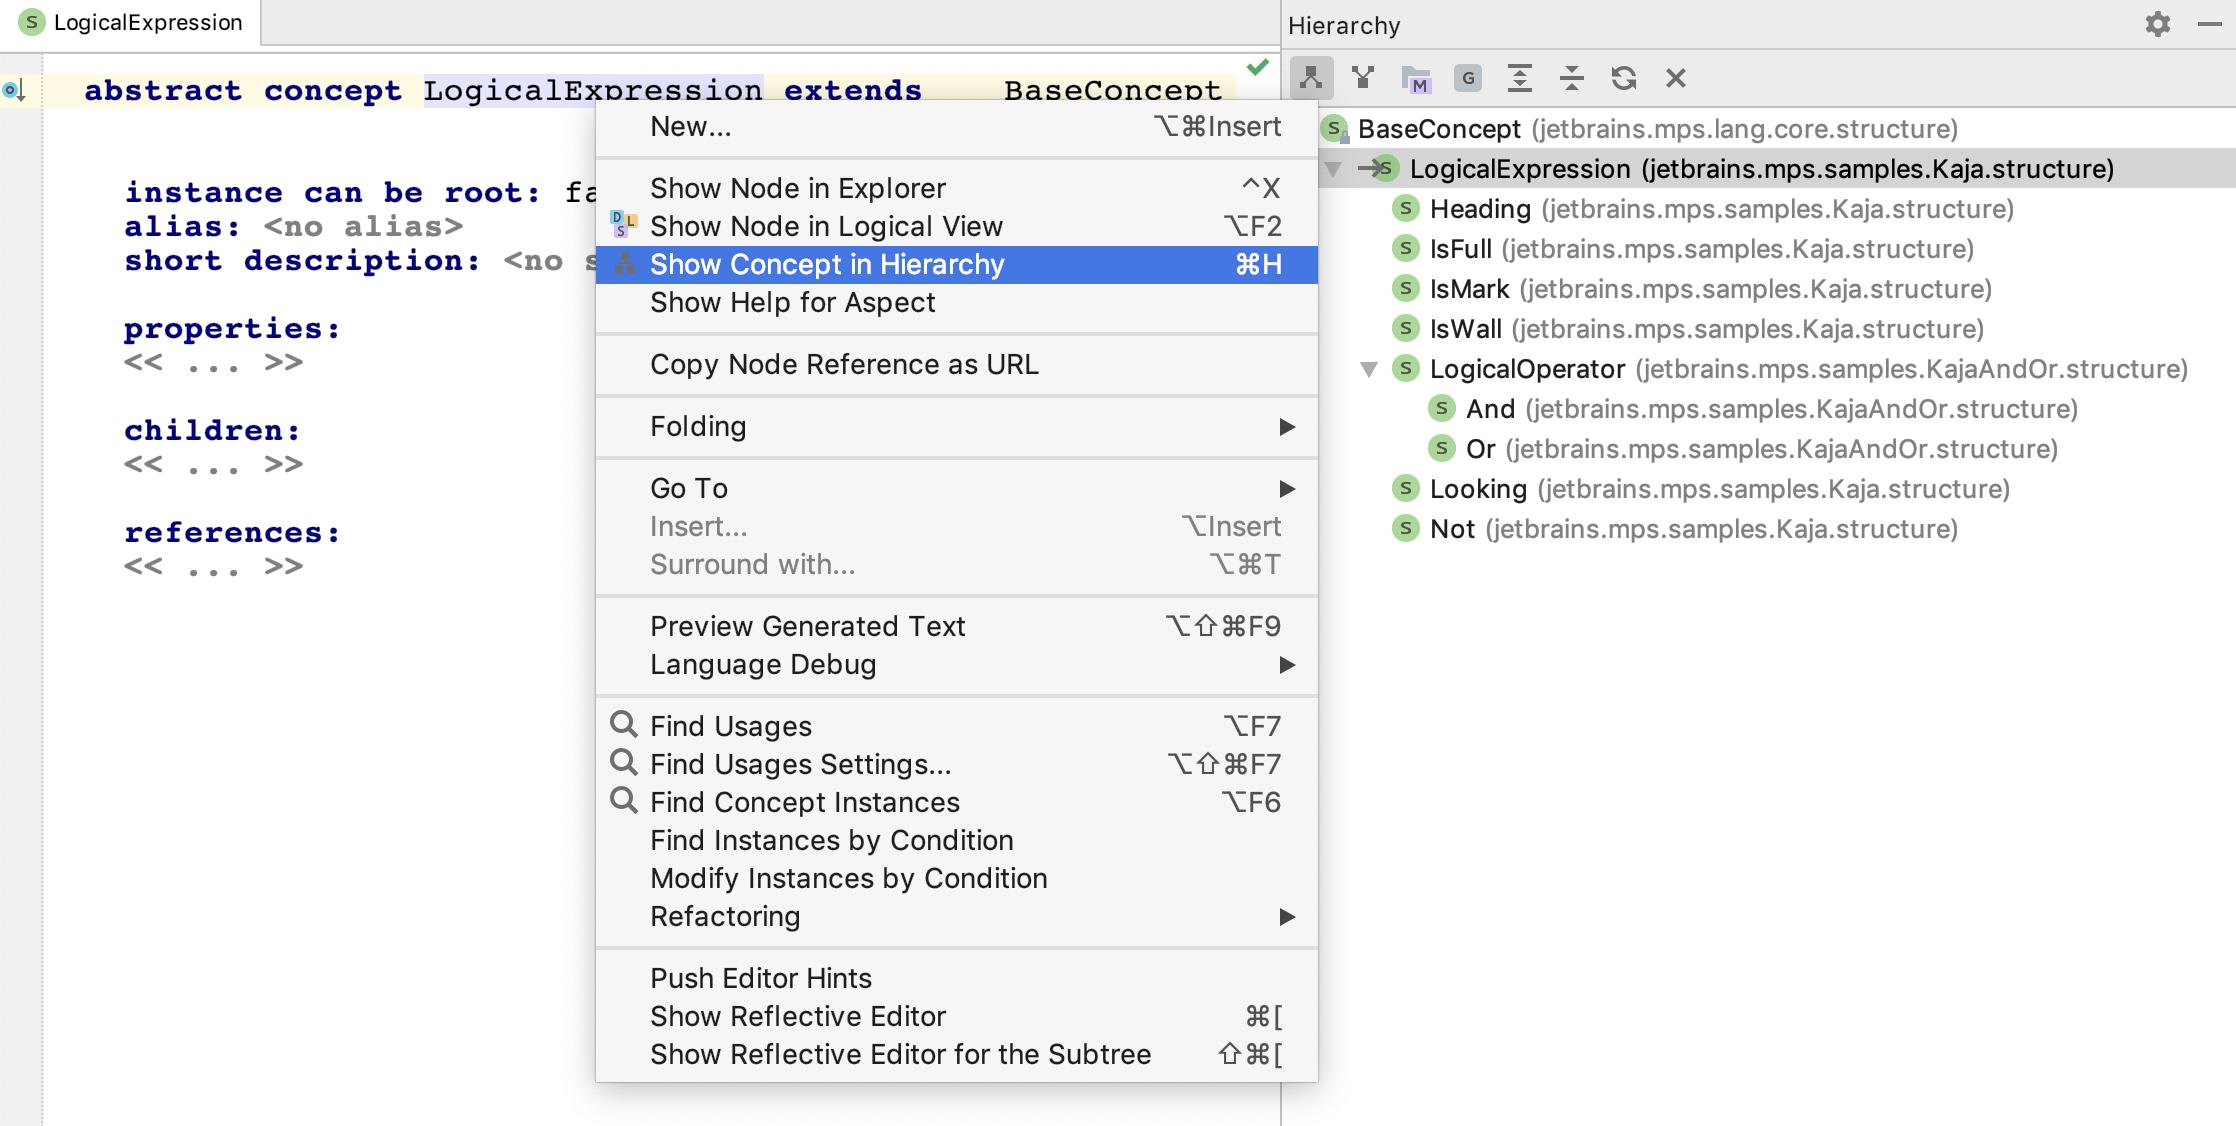The image size is (2236, 1126).
Task: Click 'Preview Generated Text' in context menu
Action: click(x=807, y=625)
